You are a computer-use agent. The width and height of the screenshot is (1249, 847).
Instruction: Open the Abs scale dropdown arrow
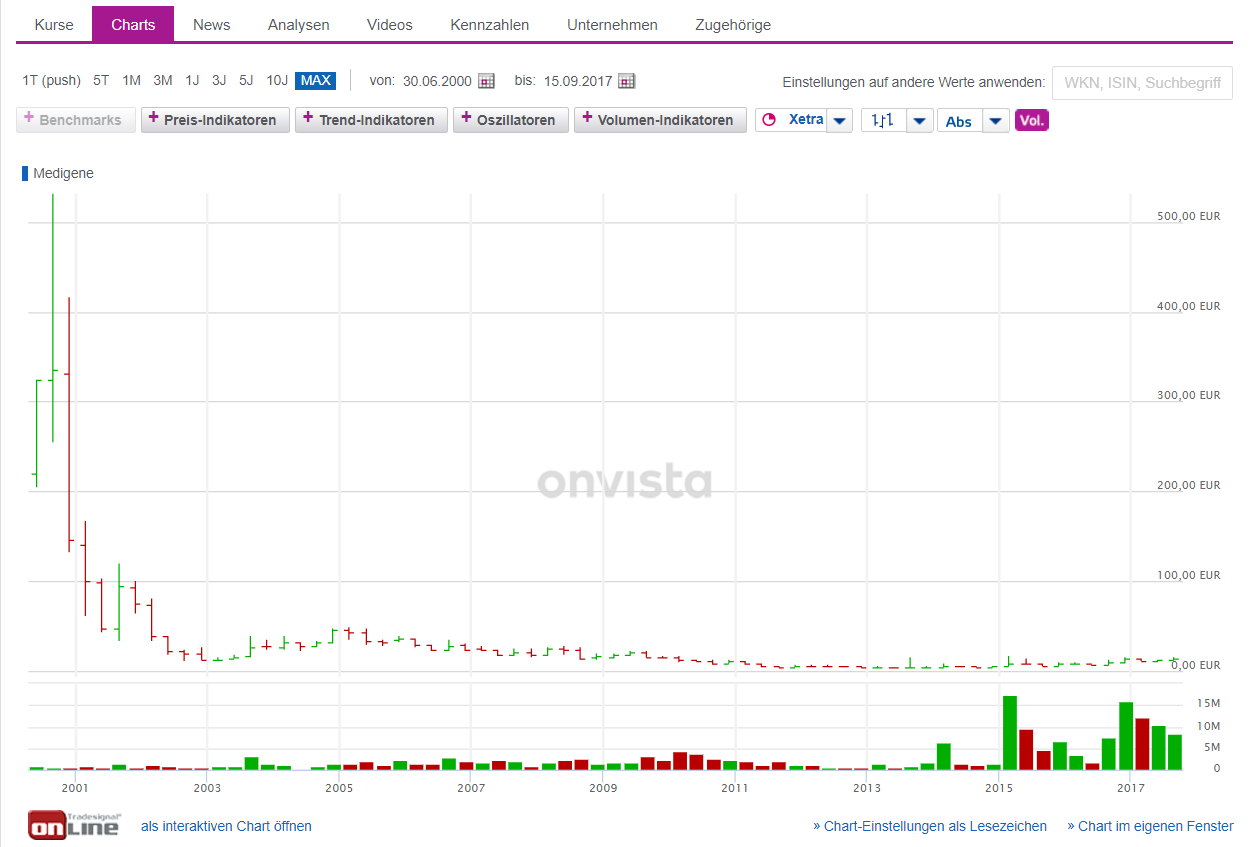pyautogui.click(x=996, y=121)
